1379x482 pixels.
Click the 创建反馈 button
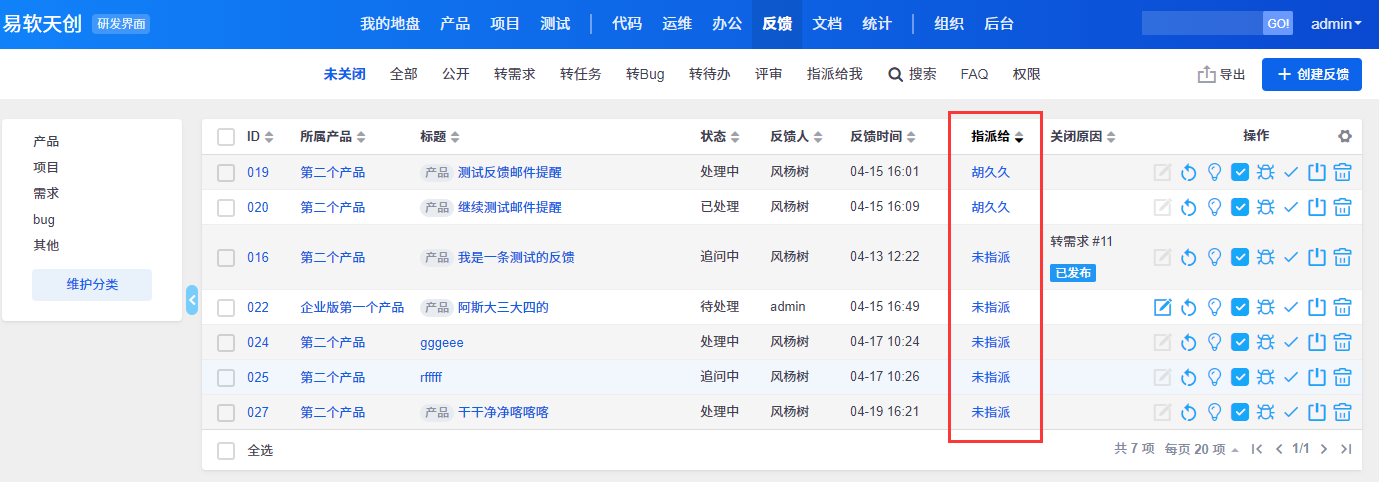point(1311,74)
